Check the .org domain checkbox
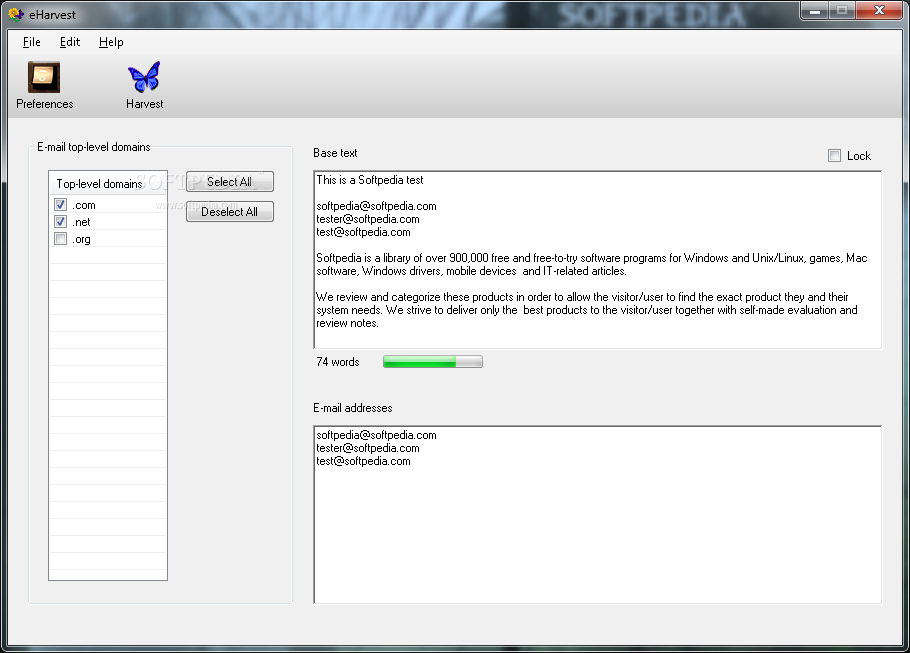 [60, 239]
